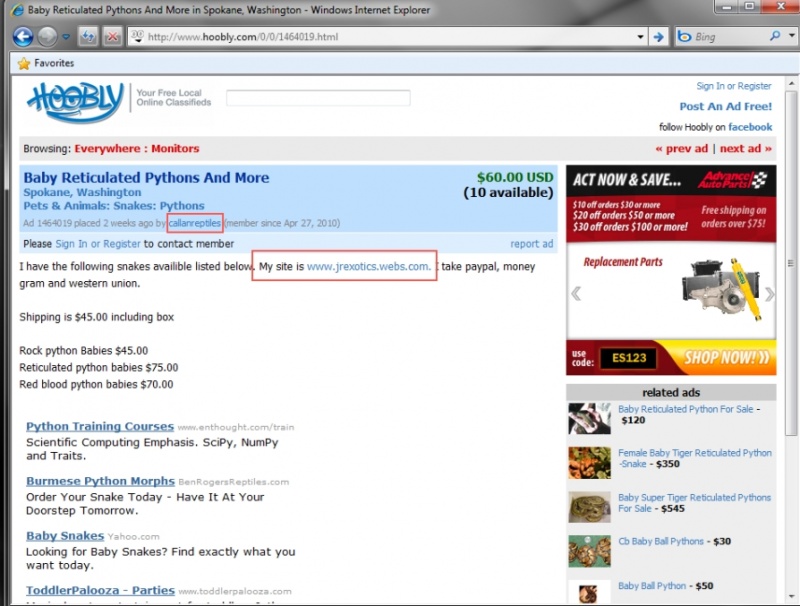Click the Refresh page icon

(x=88, y=37)
